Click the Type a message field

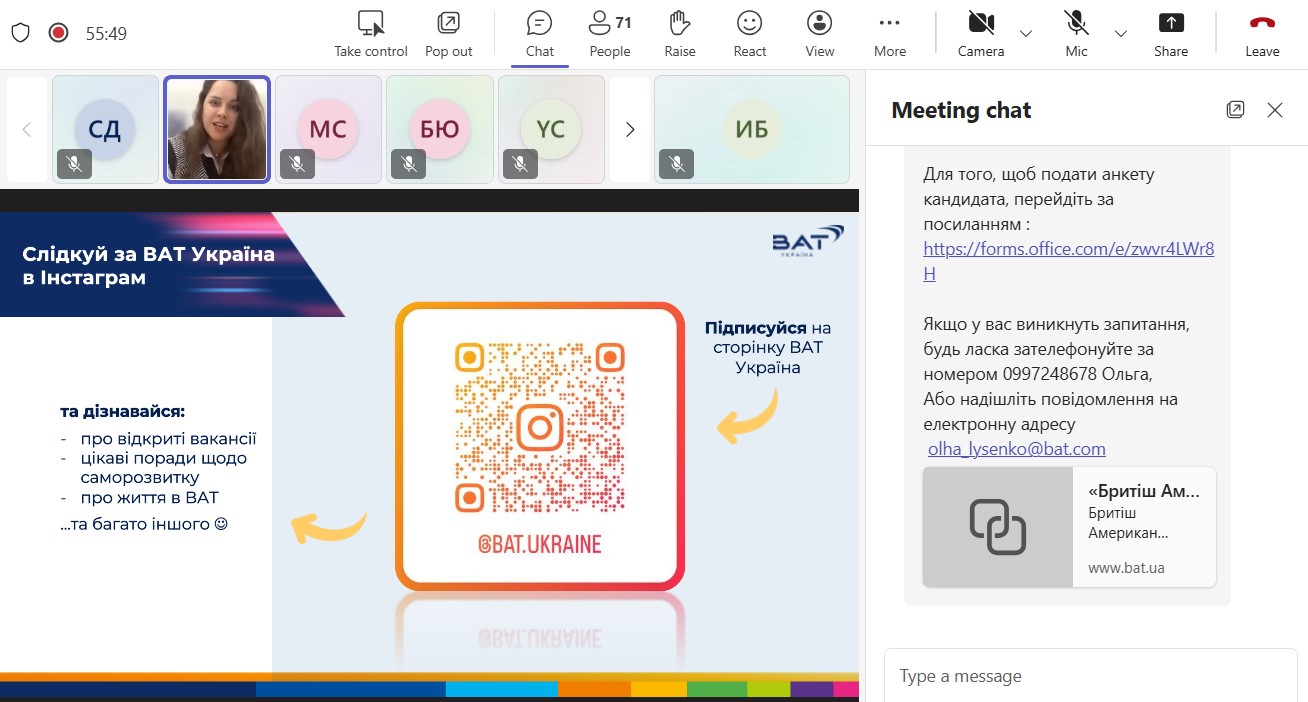pyautogui.click(x=1090, y=676)
